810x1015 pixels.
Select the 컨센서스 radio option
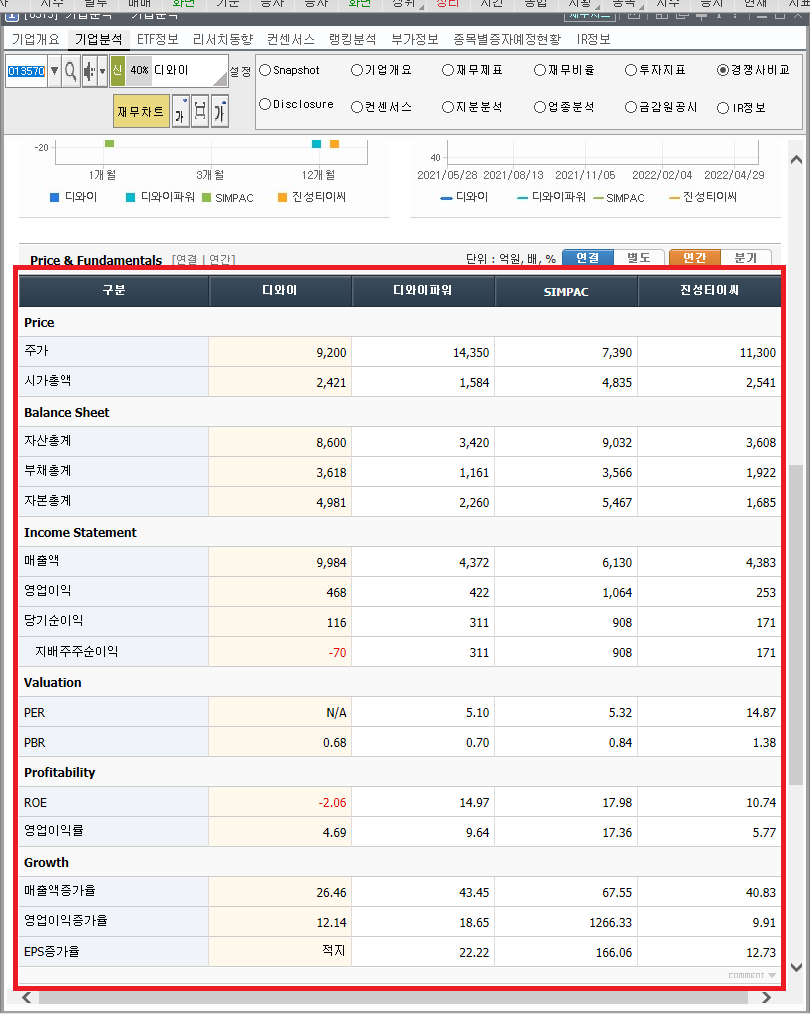click(357, 107)
